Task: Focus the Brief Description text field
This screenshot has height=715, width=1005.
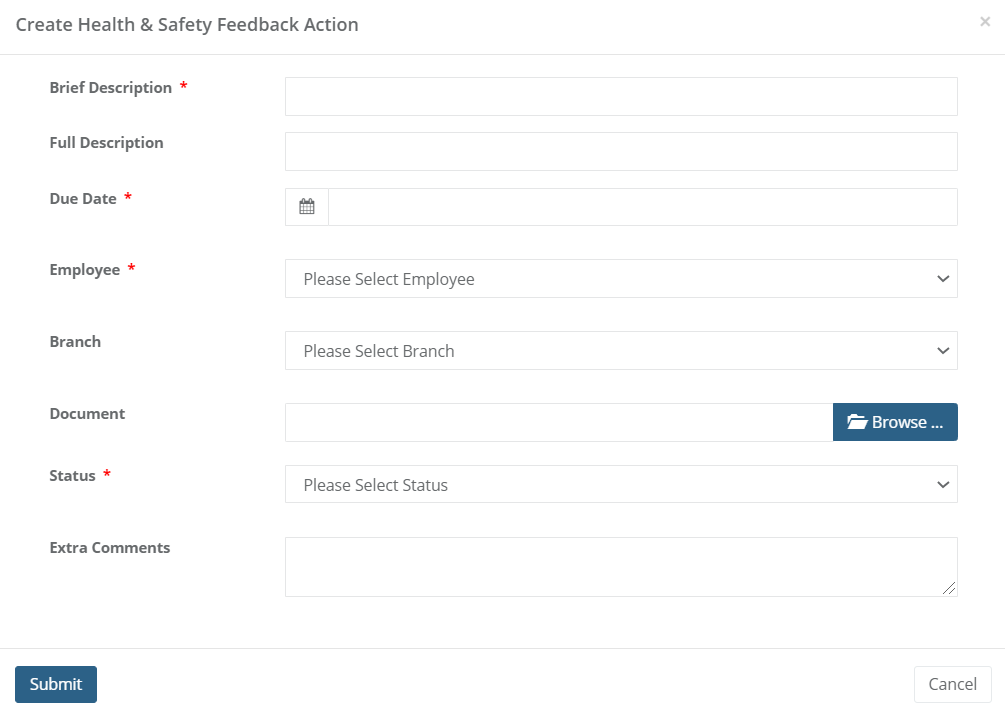Action: [x=620, y=97]
